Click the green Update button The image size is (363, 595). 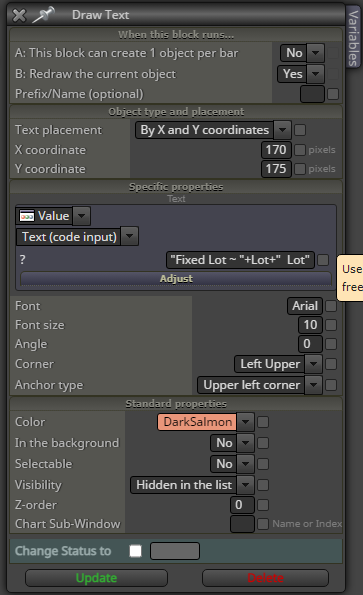[x=96, y=578]
